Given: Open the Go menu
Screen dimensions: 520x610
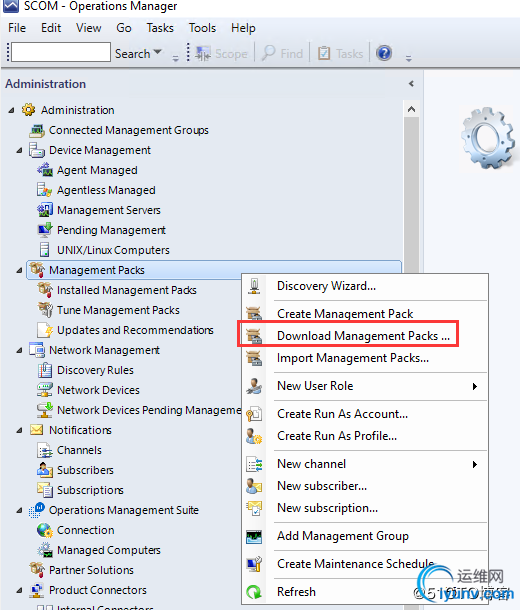Looking at the screenshot, I should click(x=124, y=28).
